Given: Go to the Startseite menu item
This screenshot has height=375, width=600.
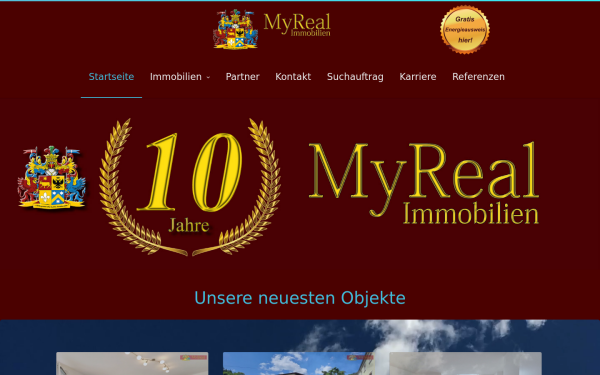Looking at the screenshot, I should click(111, 77).
